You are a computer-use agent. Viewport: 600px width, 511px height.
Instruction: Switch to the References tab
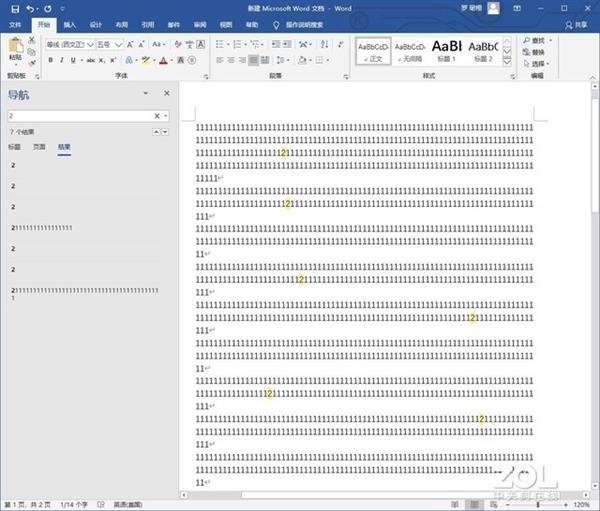pyautogui.click(x=148, y=25)
